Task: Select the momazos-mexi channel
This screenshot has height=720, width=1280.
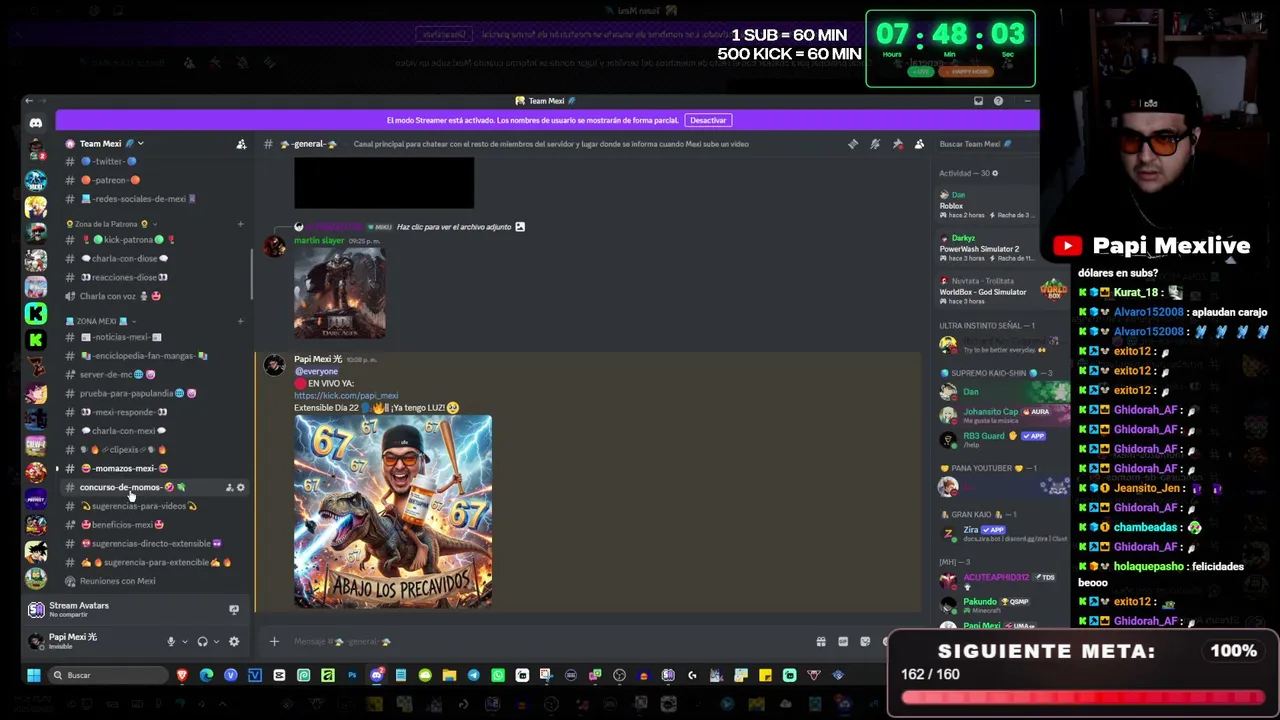Action: (155, 469)
